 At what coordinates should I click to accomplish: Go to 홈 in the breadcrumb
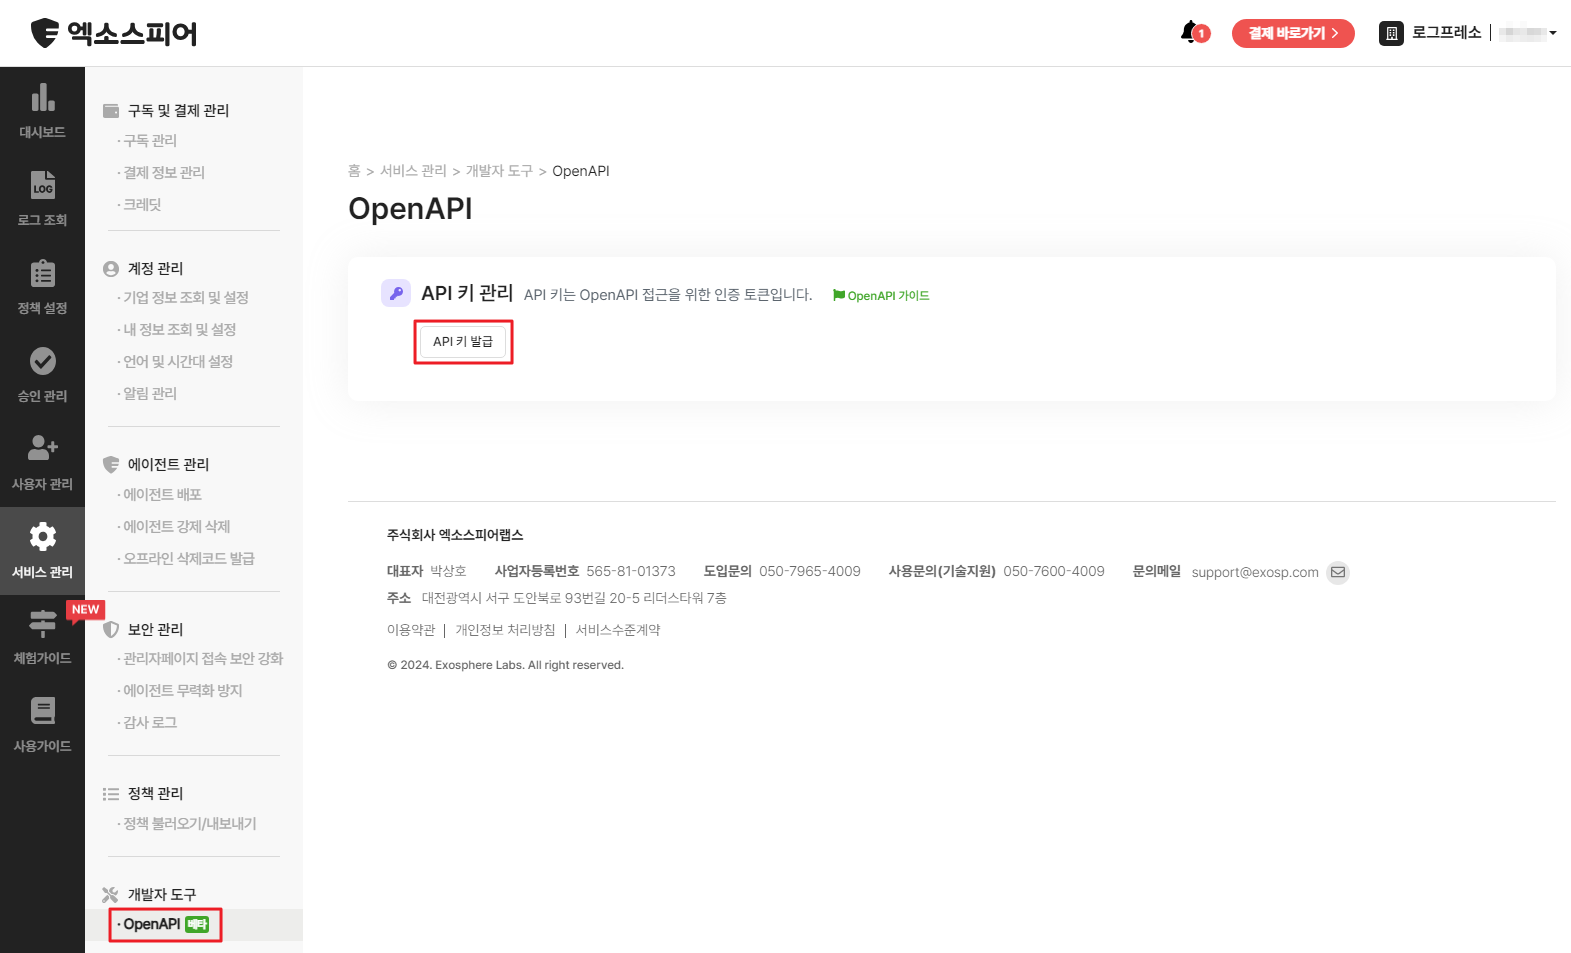click(x=354, y=171)
